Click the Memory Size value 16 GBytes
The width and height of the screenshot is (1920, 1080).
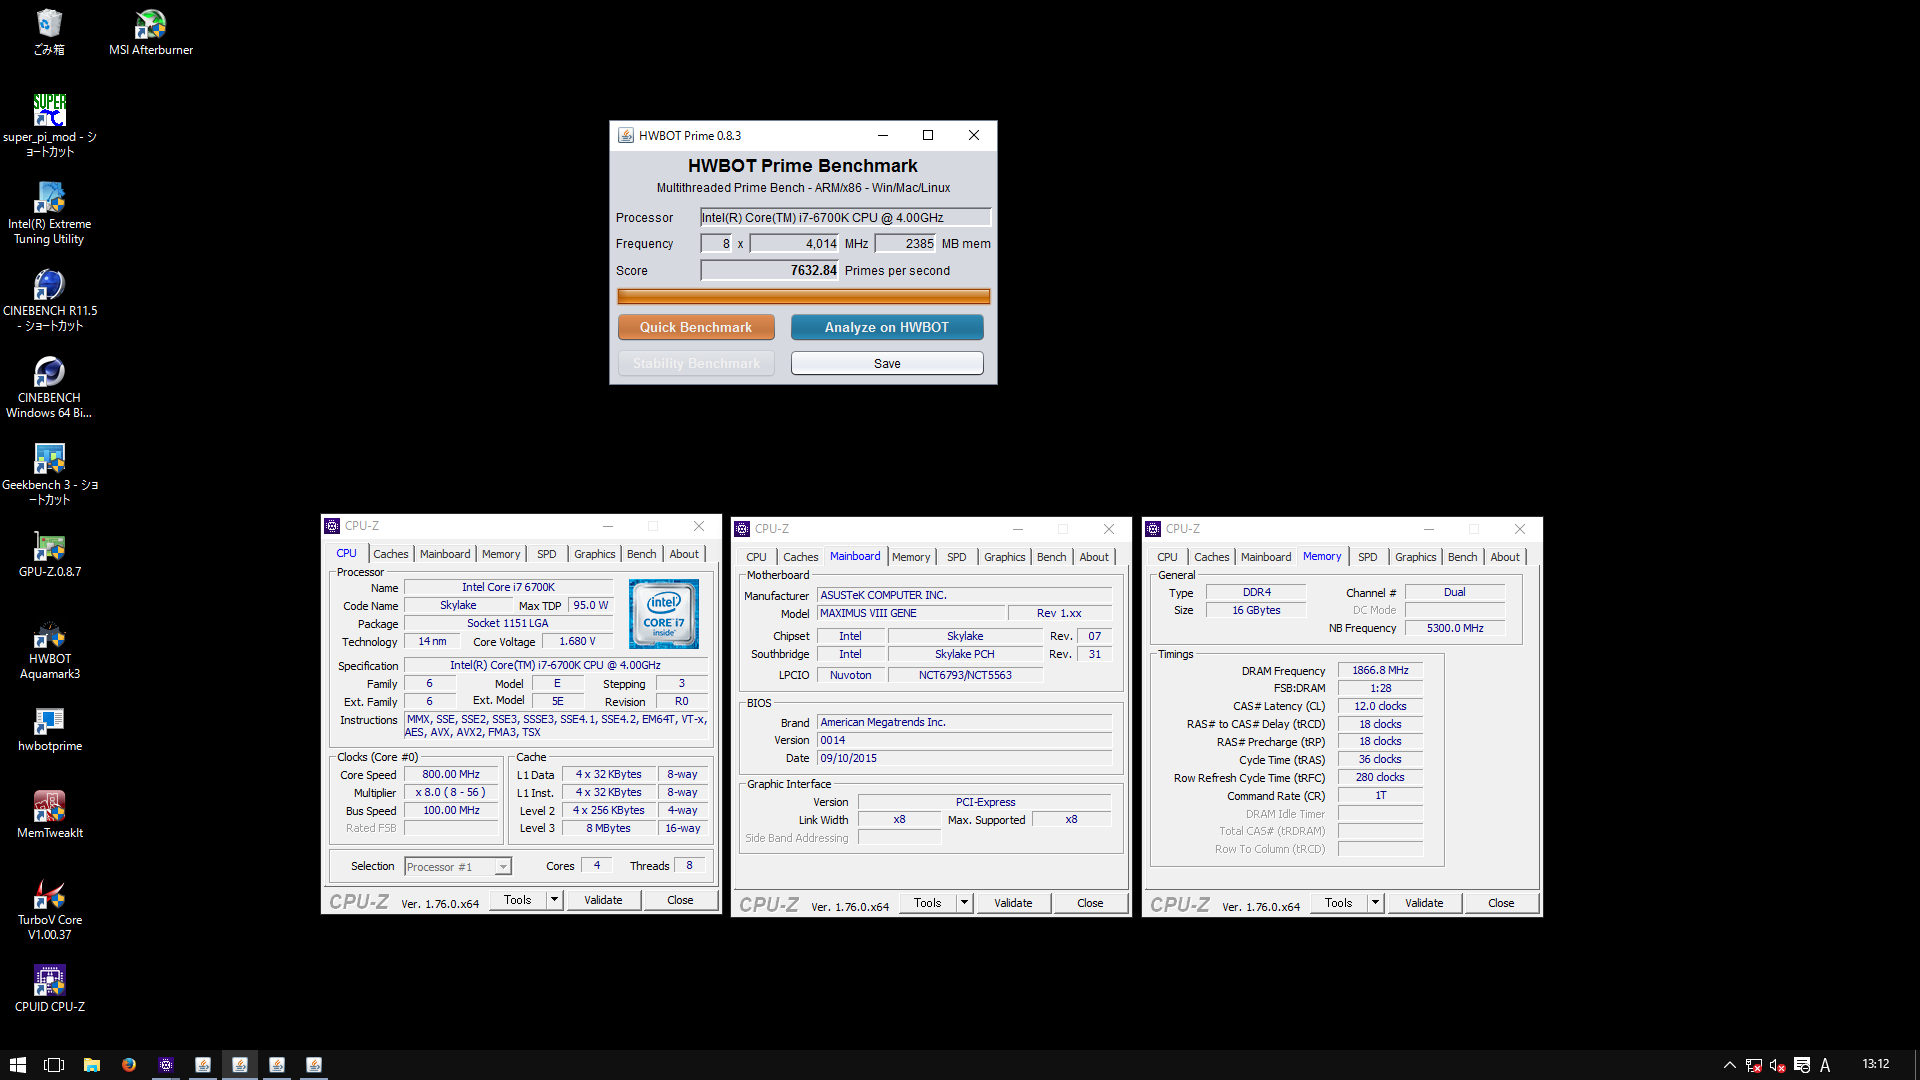tap(1256, 610)
